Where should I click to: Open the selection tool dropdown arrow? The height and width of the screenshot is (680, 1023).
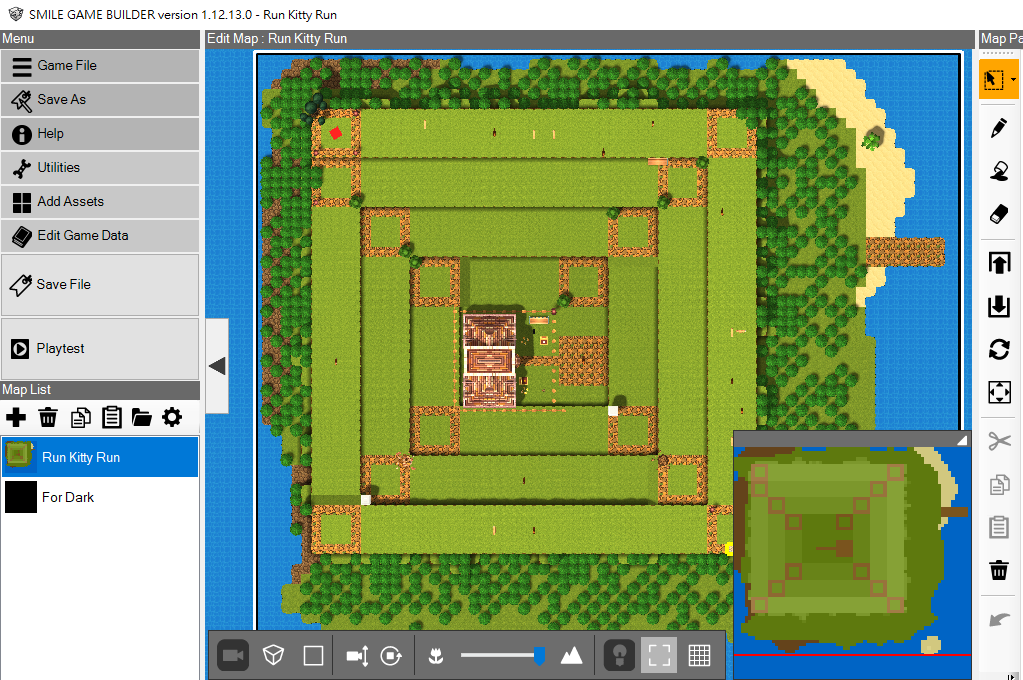click(1013, 80)
